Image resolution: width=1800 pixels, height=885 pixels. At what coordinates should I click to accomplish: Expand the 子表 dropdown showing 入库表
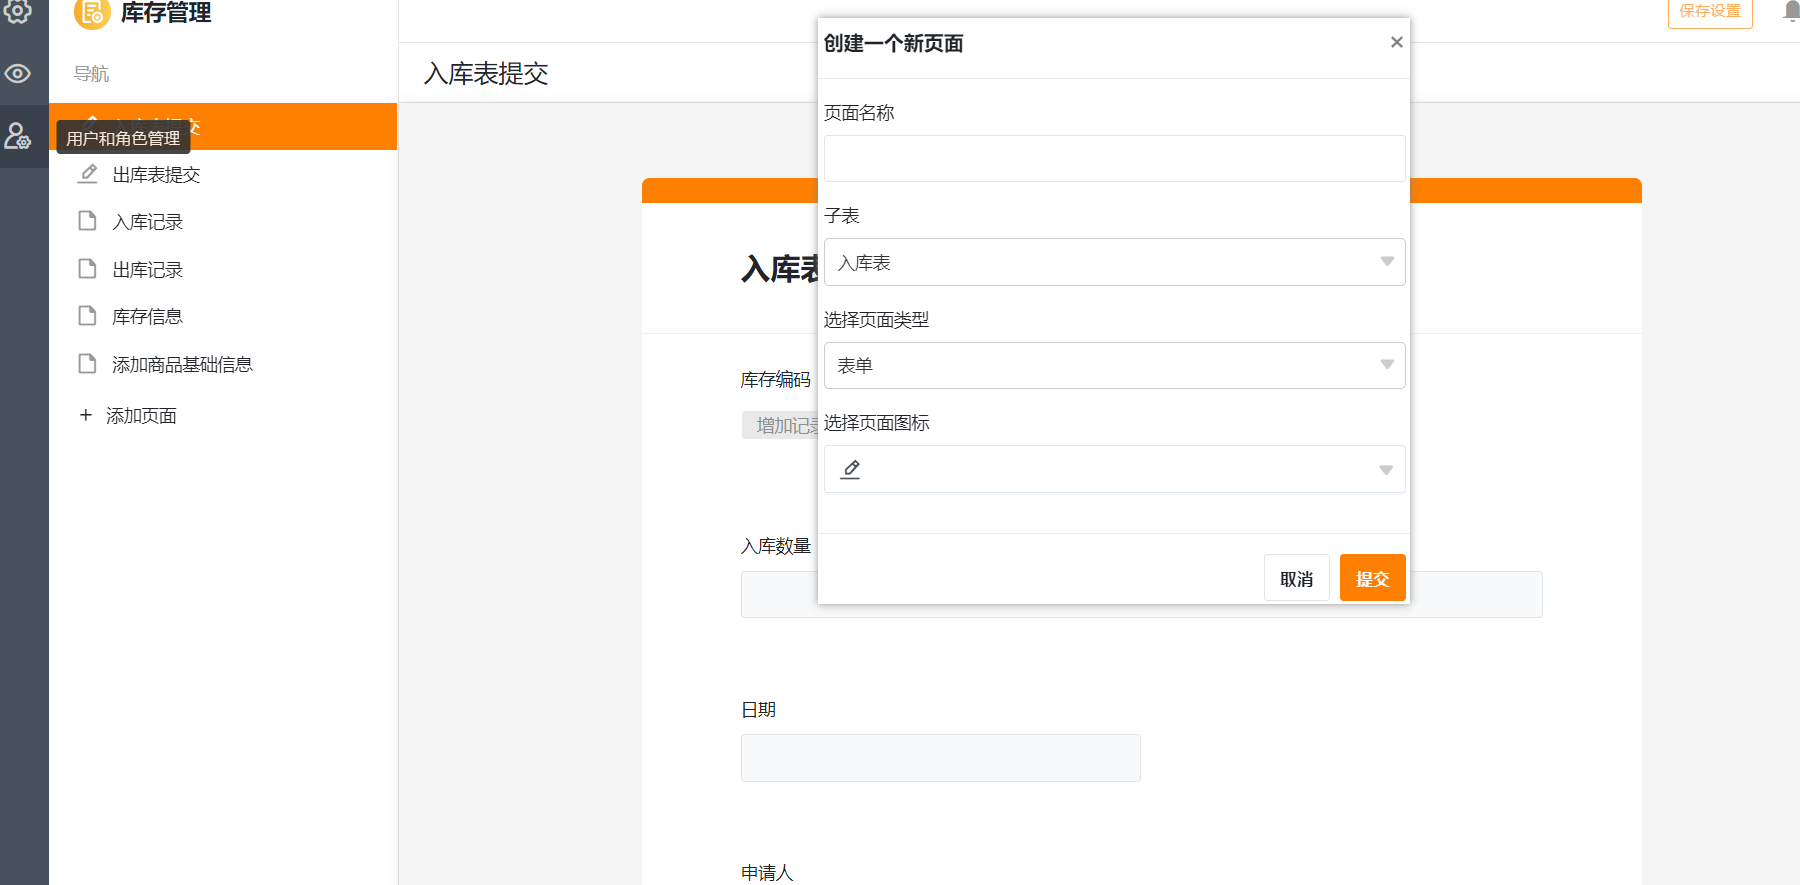[1114, 262]
